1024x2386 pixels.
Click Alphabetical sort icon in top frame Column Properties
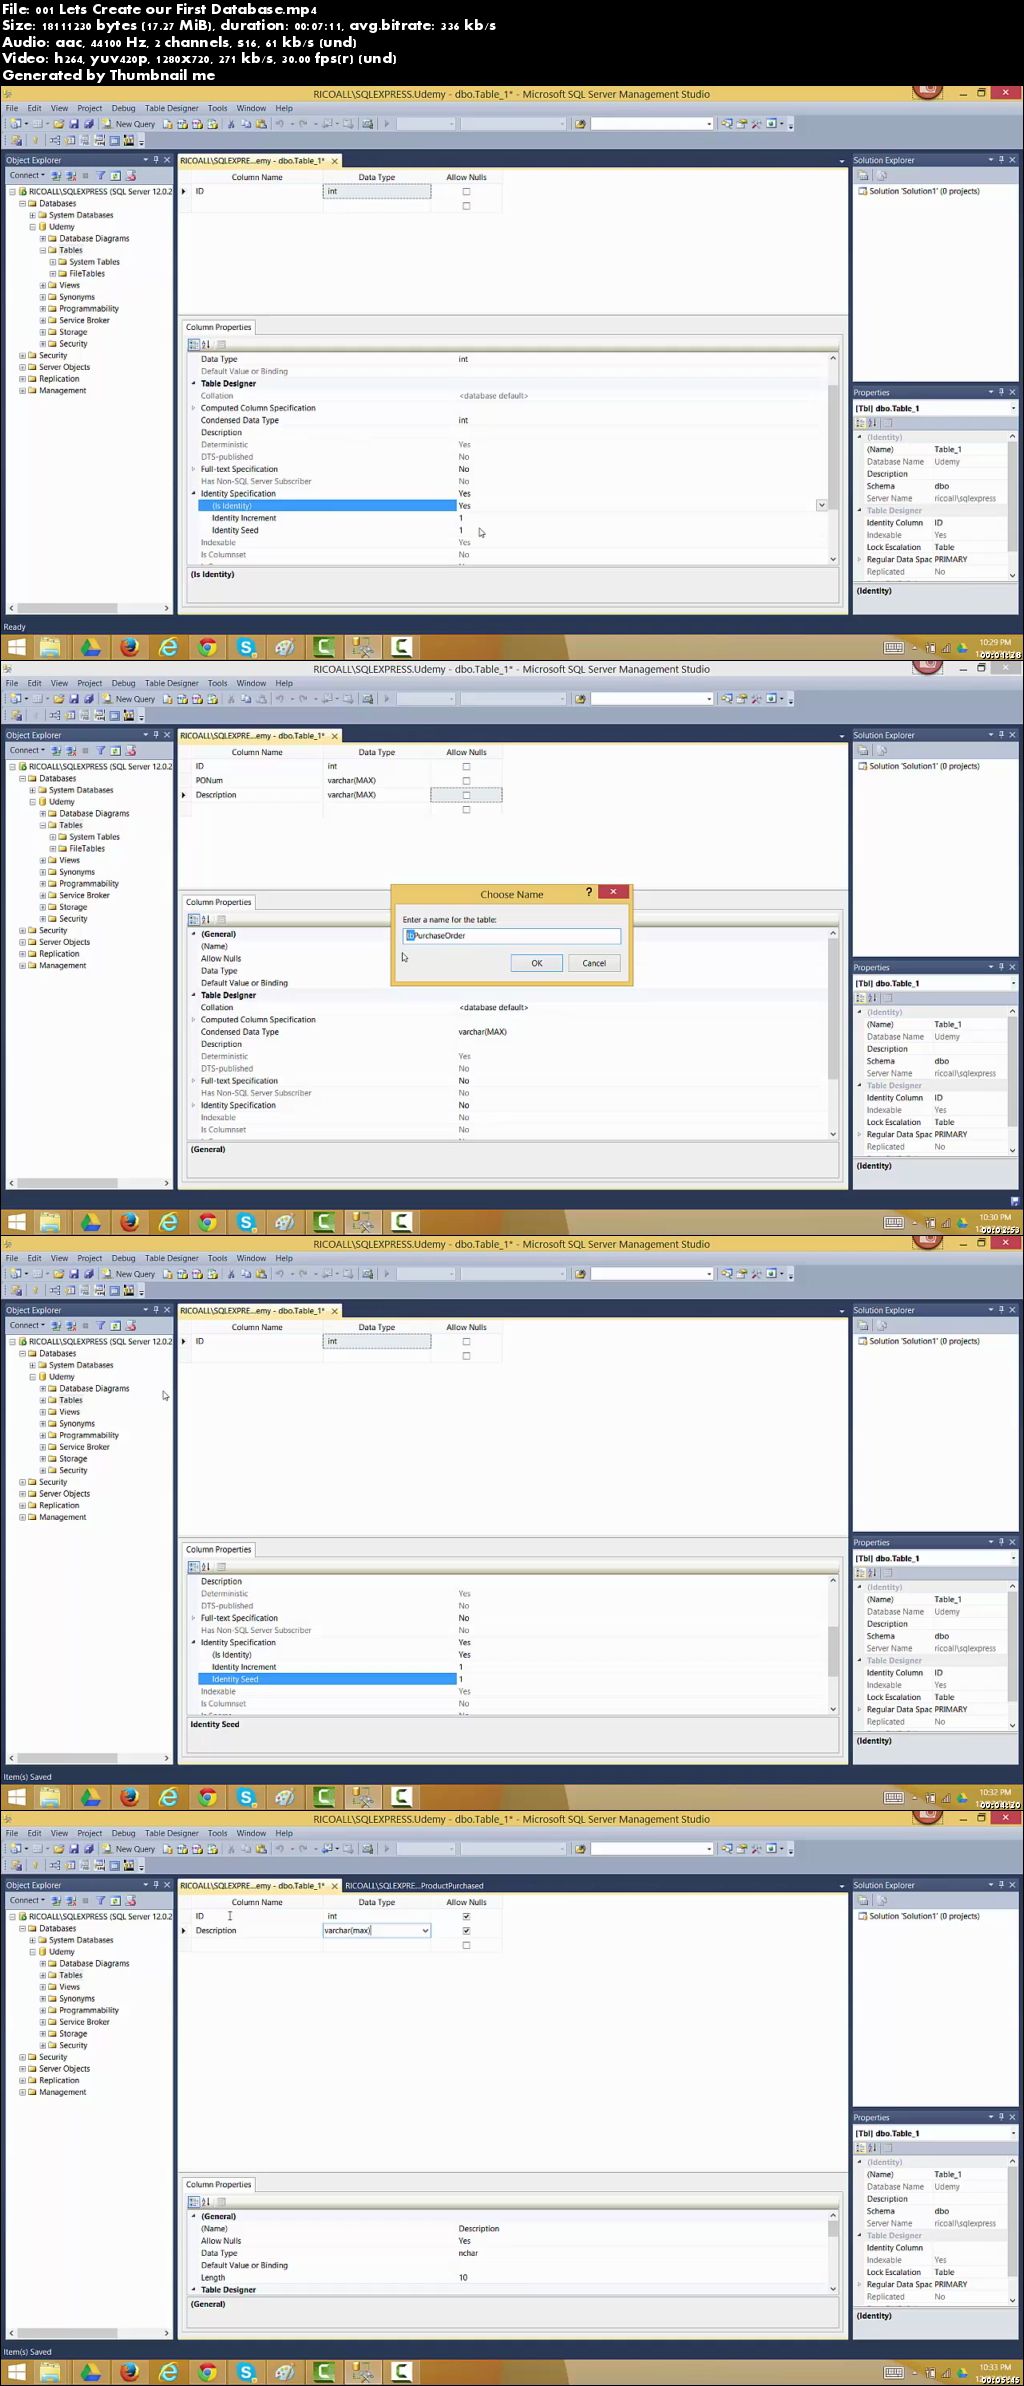pyautogui.click(x=206, y=344)
